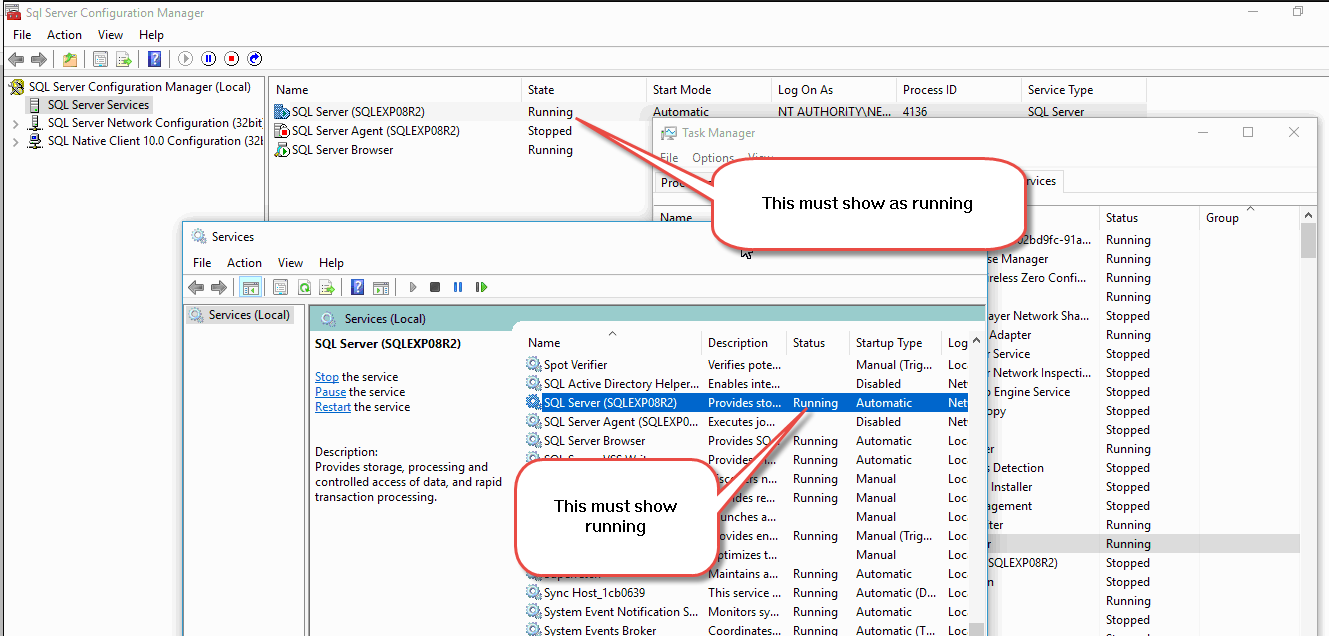Sort by Description column in Services
The width and height of the screenshot is (1329, 636).
point(744,343)
